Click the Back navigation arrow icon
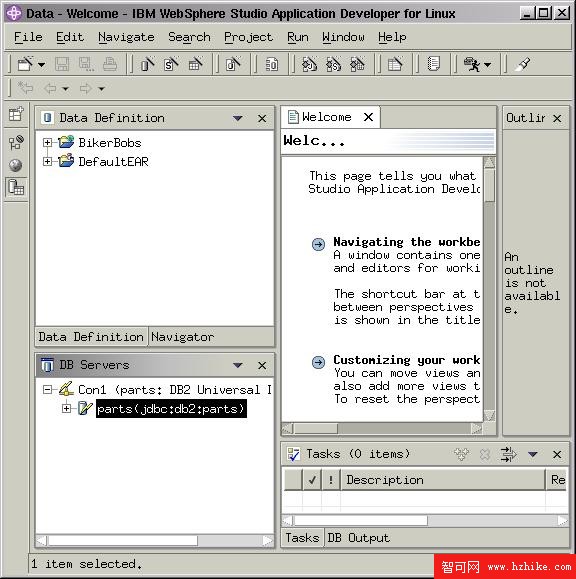The height and width of the screenshot is (579, 576). 50,88
